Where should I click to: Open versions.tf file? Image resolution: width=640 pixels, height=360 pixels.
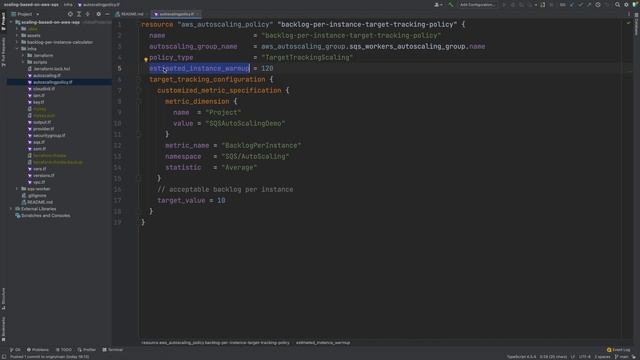(x=44, y=176)
